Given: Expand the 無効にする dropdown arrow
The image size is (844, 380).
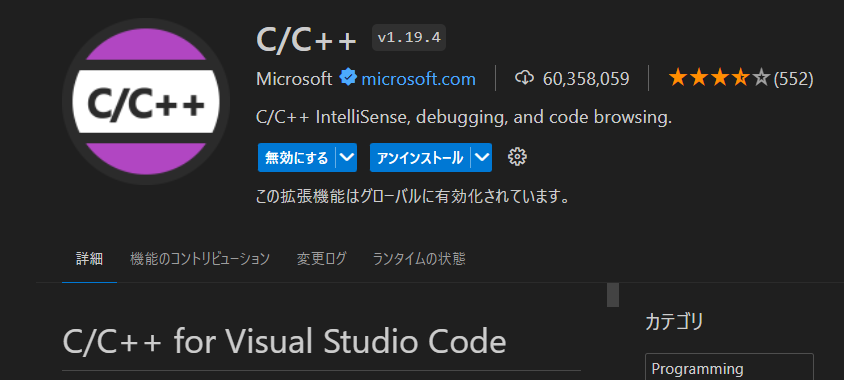Looking at the screenshot, I should 347,158.
